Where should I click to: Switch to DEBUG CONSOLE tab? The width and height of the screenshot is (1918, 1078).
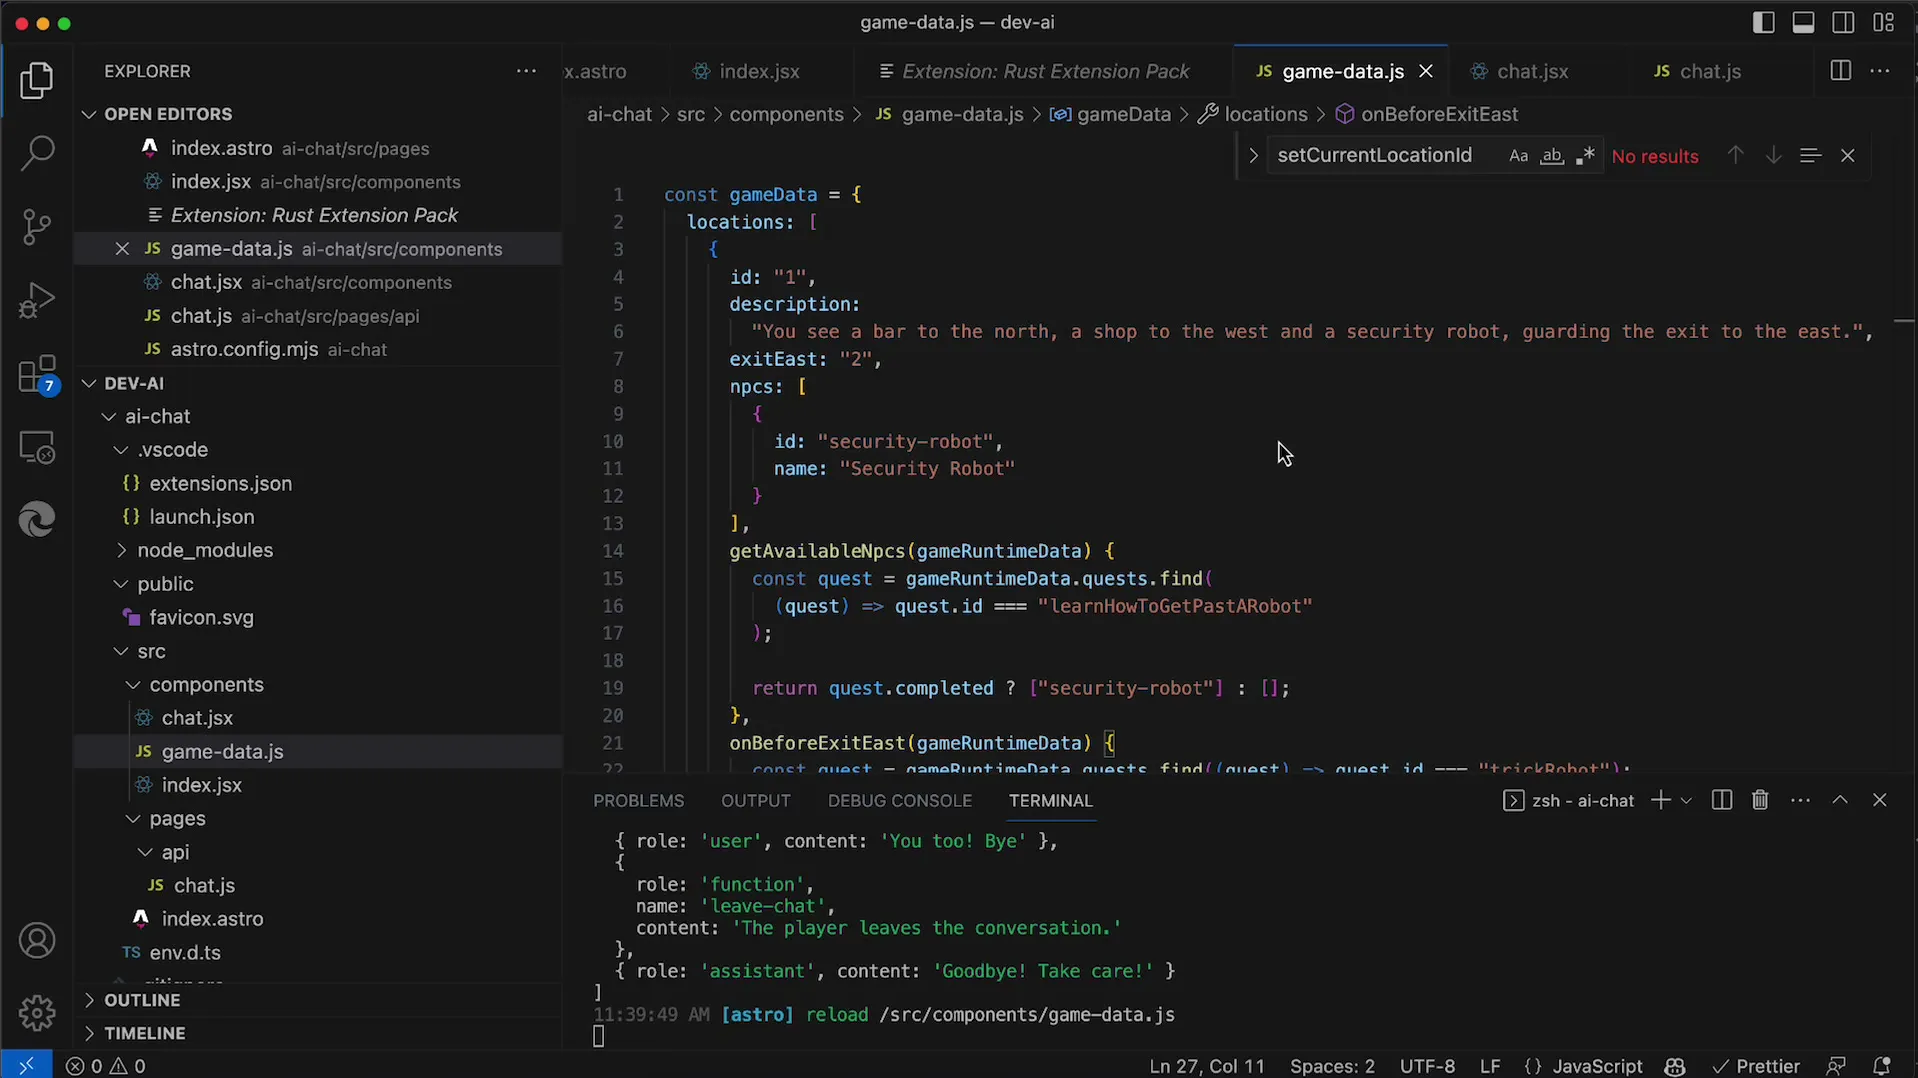(x=899, y=800)
